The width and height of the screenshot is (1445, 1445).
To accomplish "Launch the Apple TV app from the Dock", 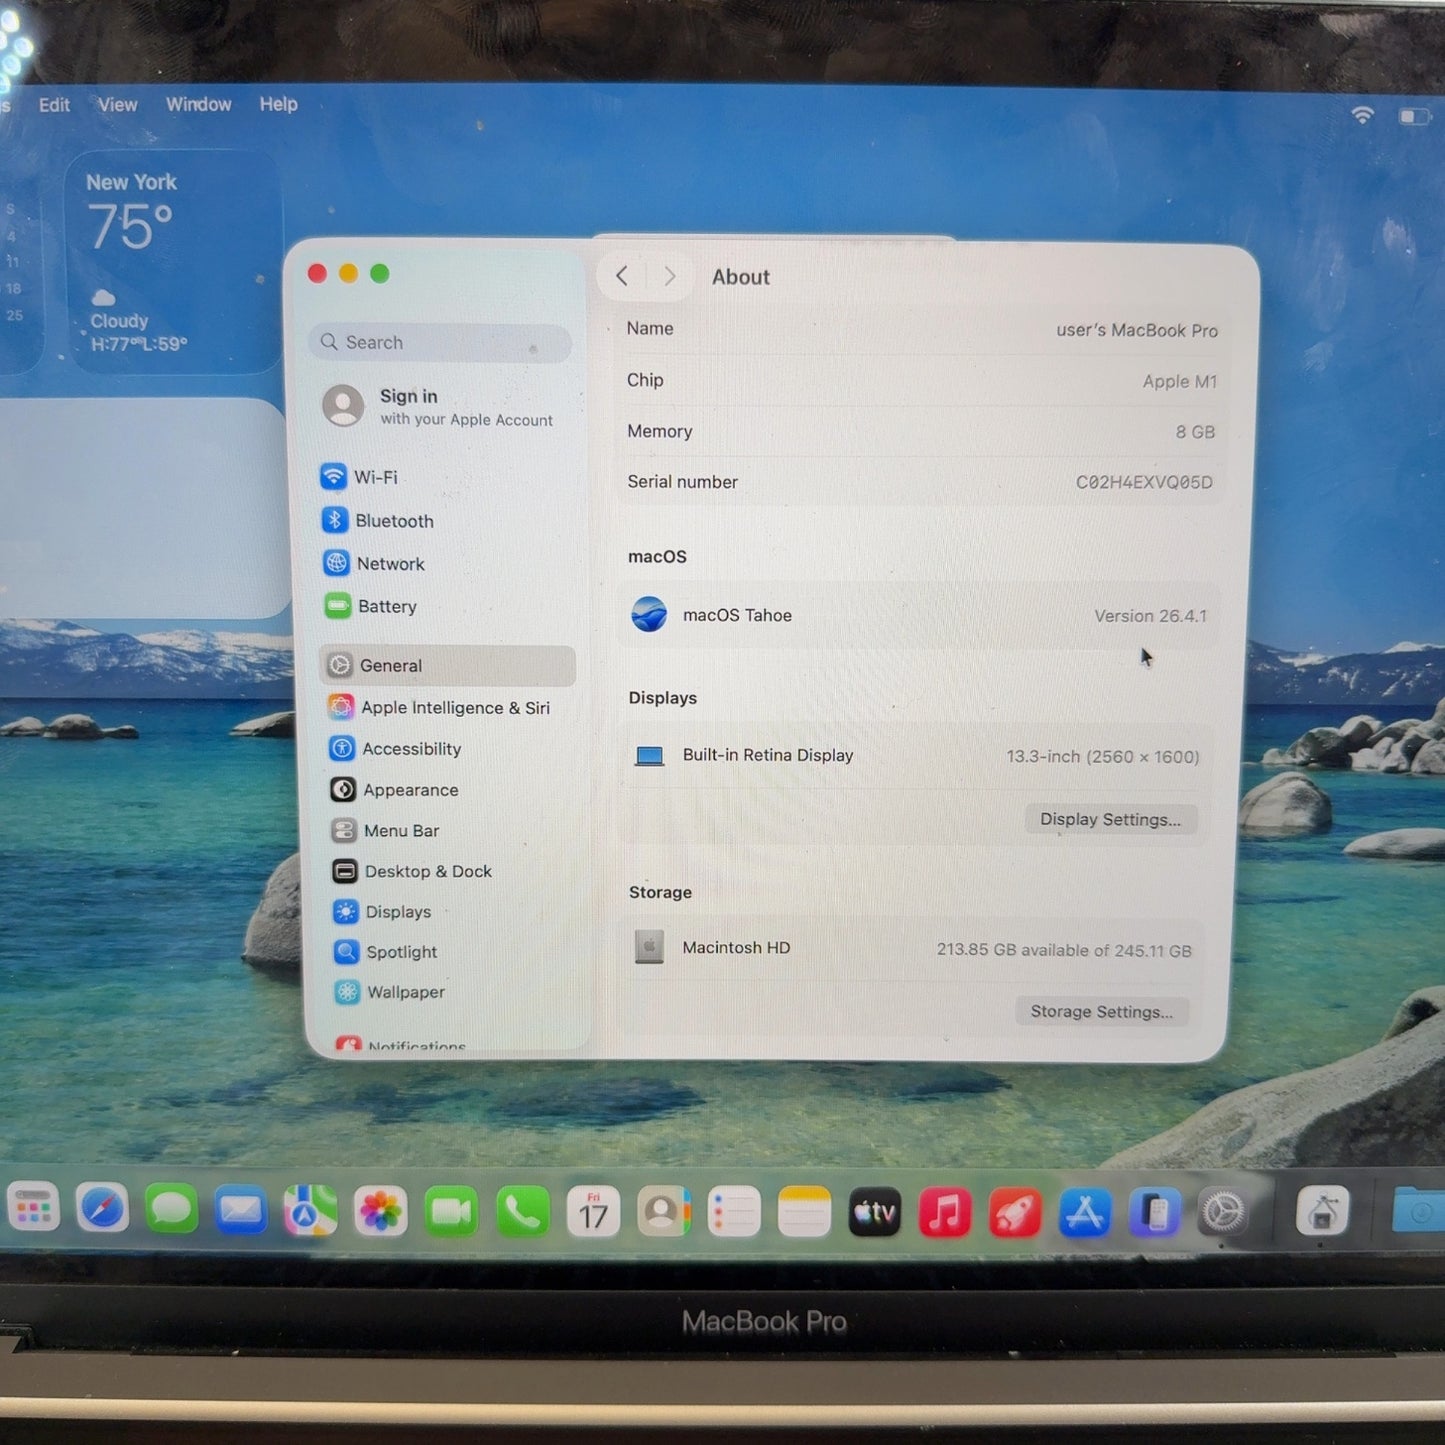I will (874, 1212).
